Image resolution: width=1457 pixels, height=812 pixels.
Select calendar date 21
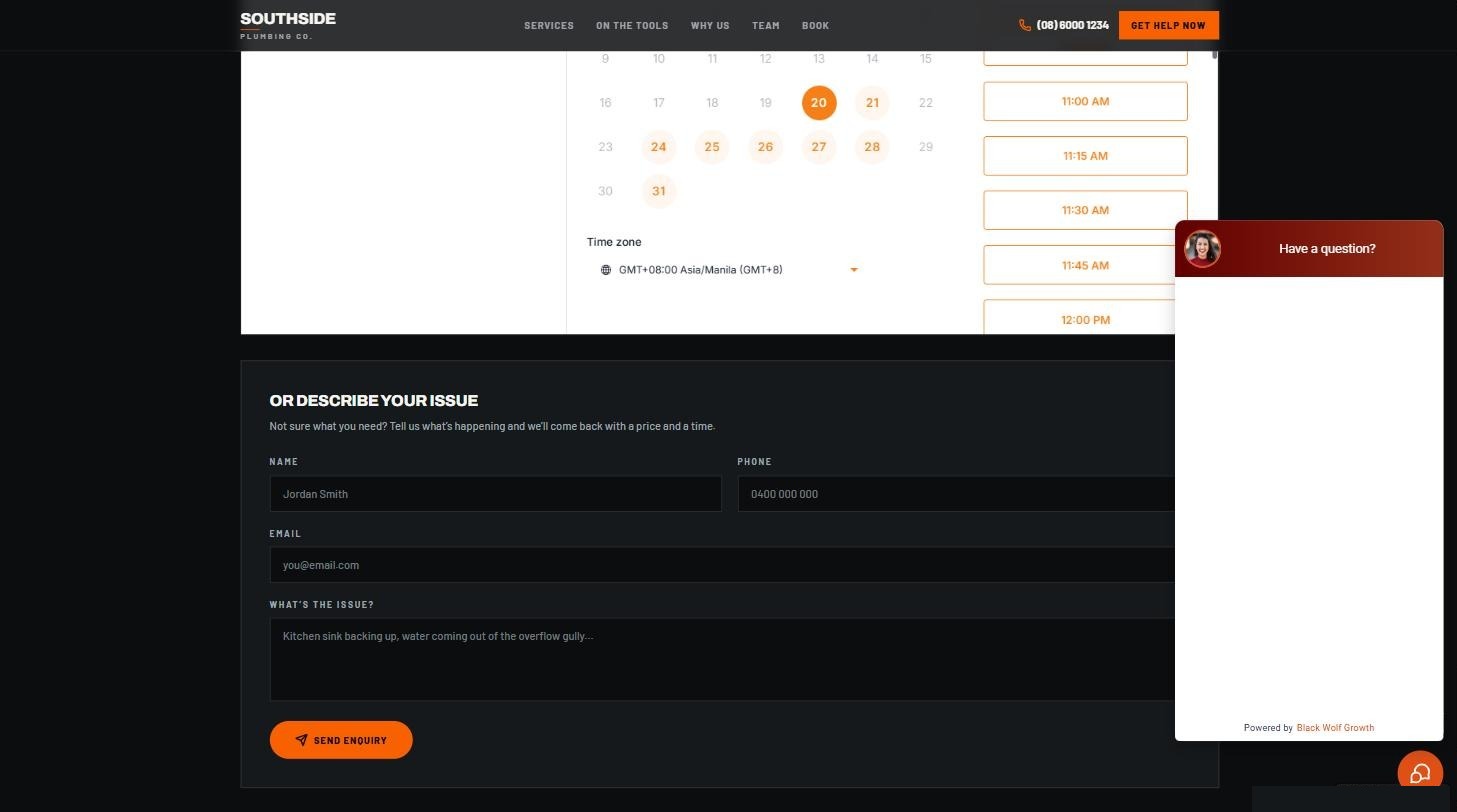(x=872, y=103)
